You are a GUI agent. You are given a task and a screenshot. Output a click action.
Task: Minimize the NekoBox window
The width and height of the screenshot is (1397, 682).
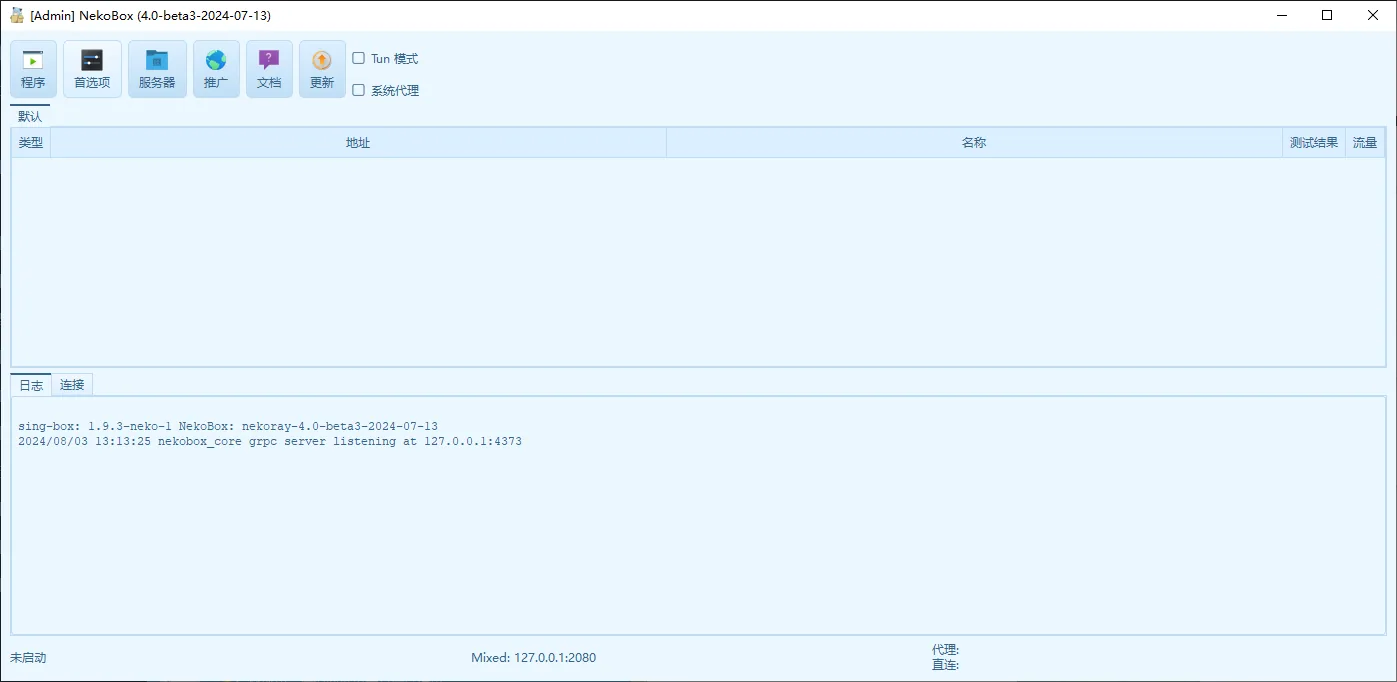click(1281, 15)
